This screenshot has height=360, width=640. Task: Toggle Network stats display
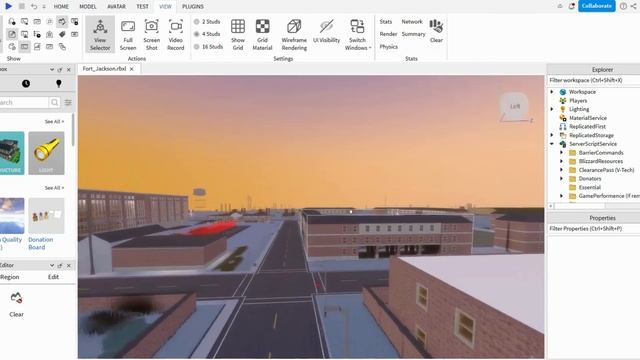point(412,22)
